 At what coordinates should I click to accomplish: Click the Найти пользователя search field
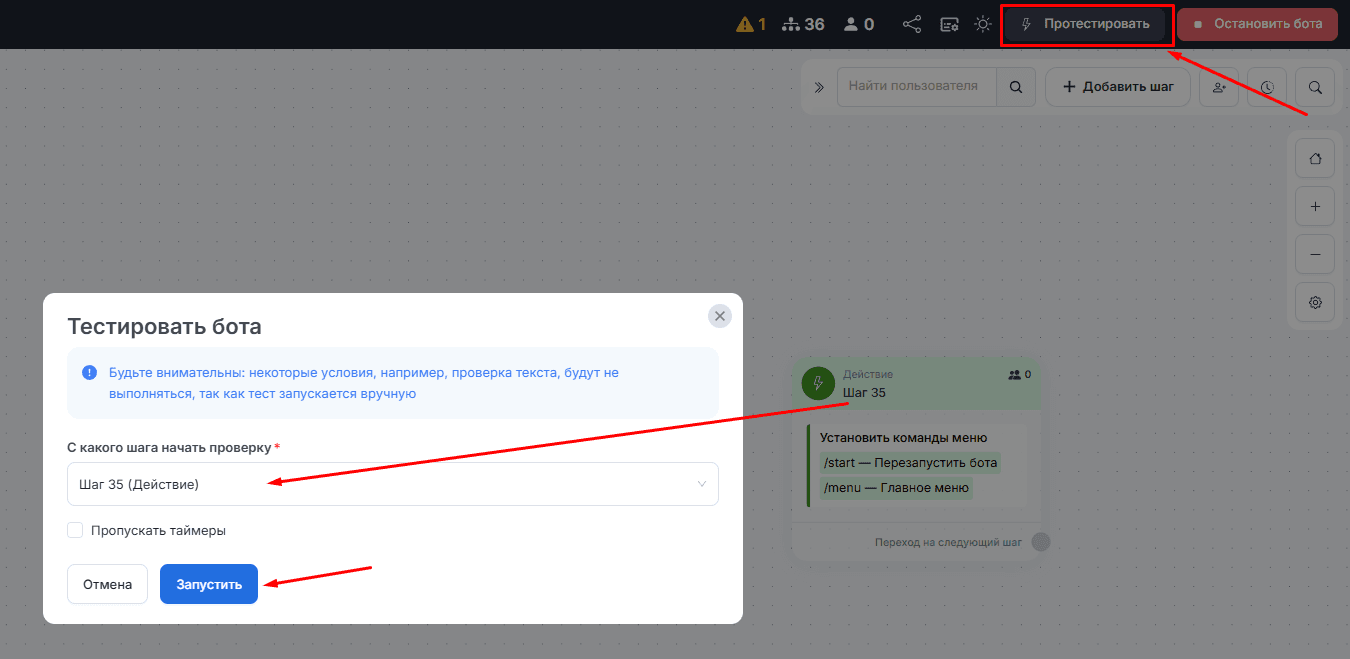coord(917,87)
